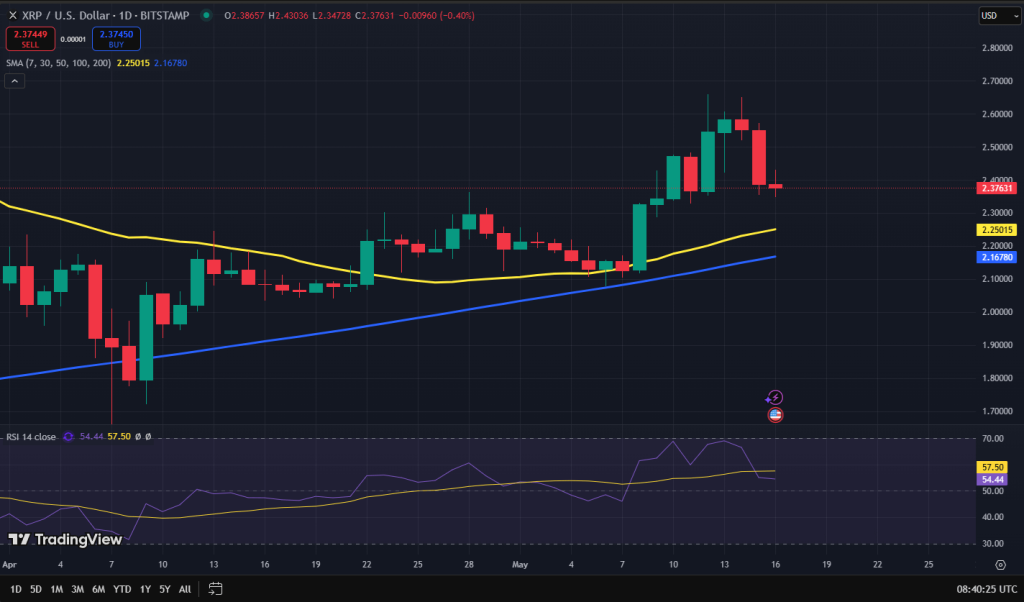Click the US flag economic event marker

pos(775,414)
